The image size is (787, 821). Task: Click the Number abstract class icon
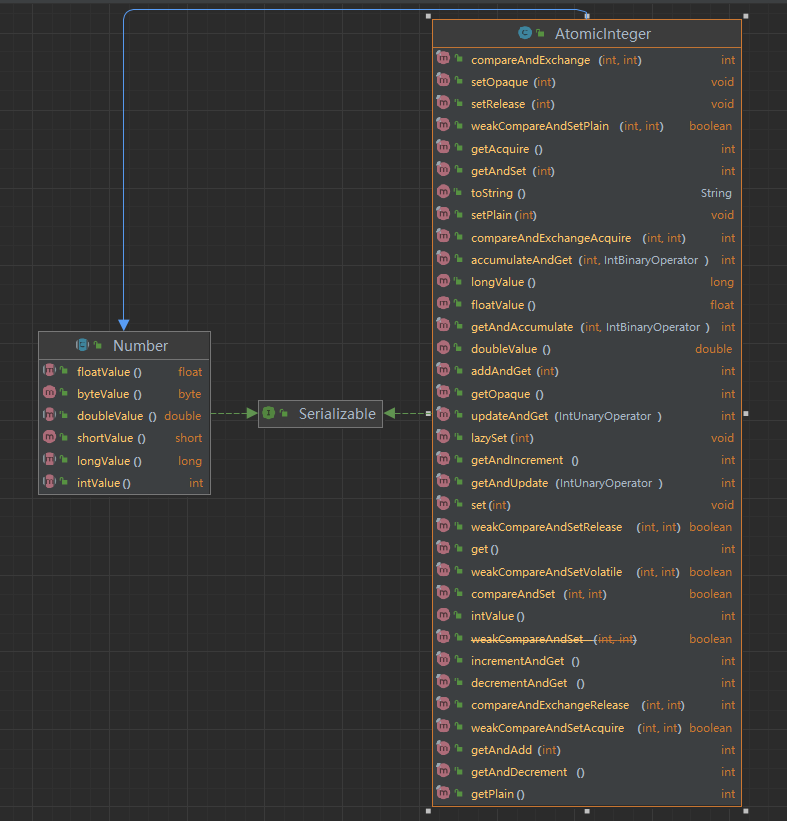tap(83, 346)
